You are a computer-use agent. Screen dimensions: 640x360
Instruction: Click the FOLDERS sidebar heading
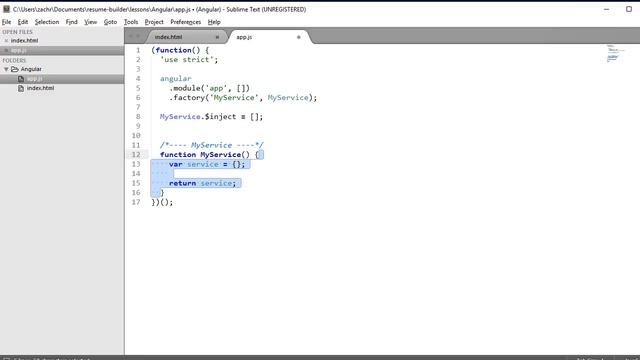coord(14,60)
